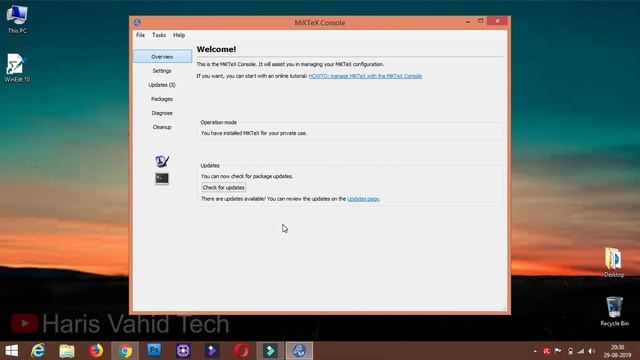This screenshot has height=360, width=640.
Task: Click the MiKTeX Console taskbar icon
Action: point(299,351)
